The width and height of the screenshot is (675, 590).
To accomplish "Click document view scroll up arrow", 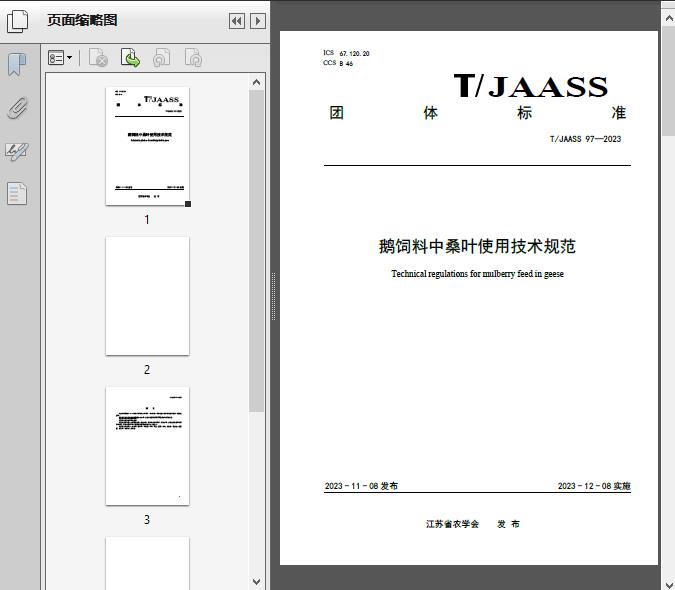I will tap(669, 18).
